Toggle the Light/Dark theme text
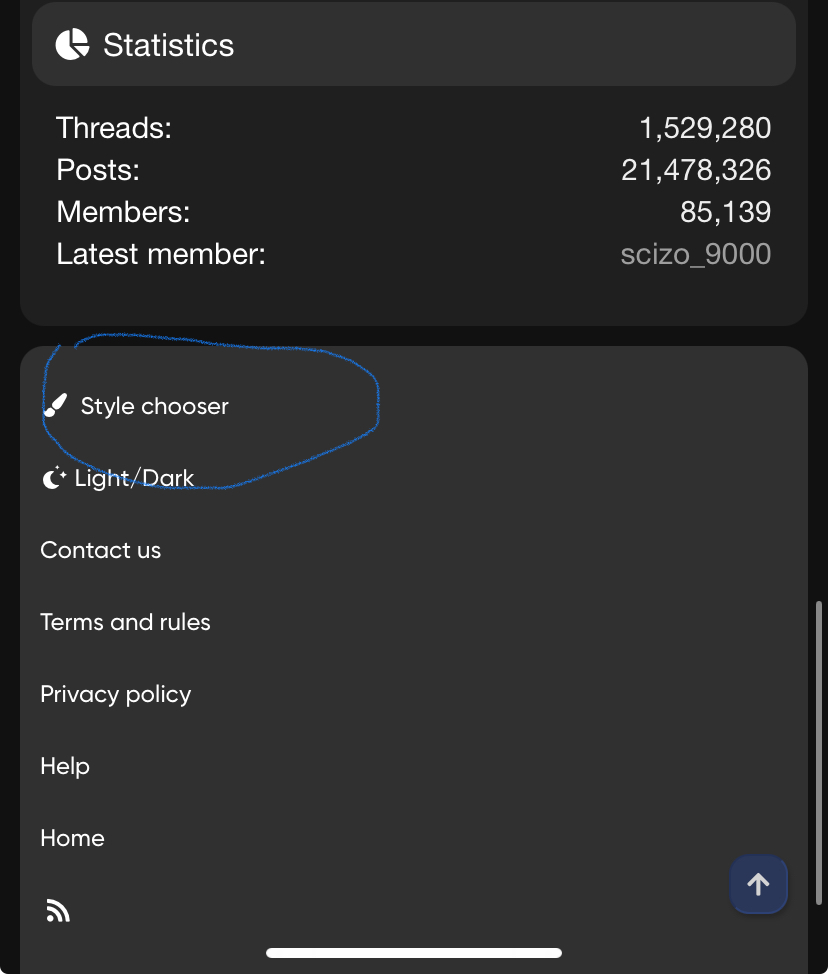 pos(134,478)
